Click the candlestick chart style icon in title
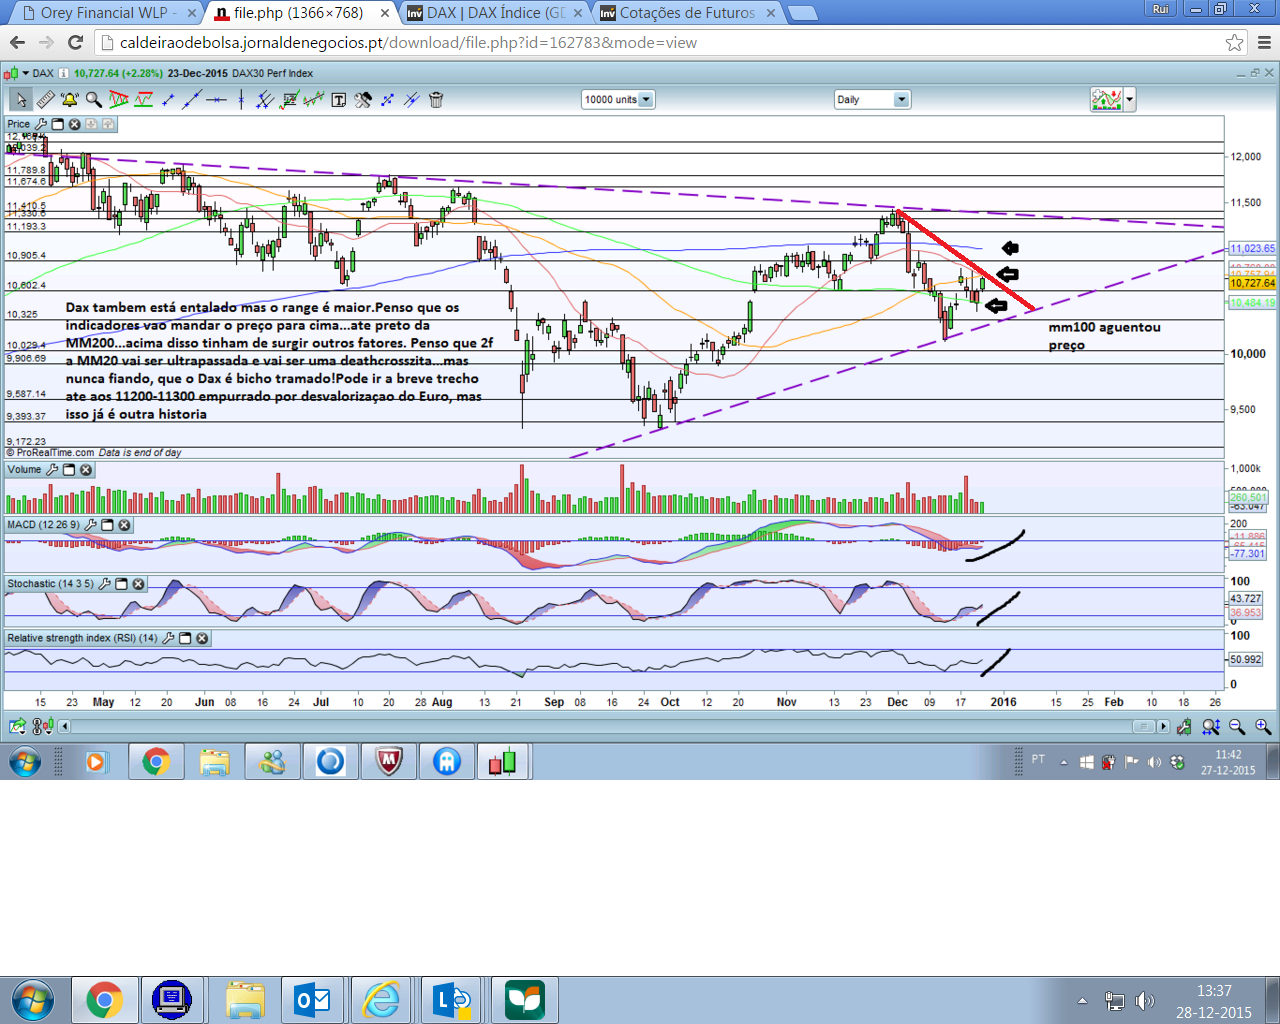1280x1024 pixels. click(11, 73)
